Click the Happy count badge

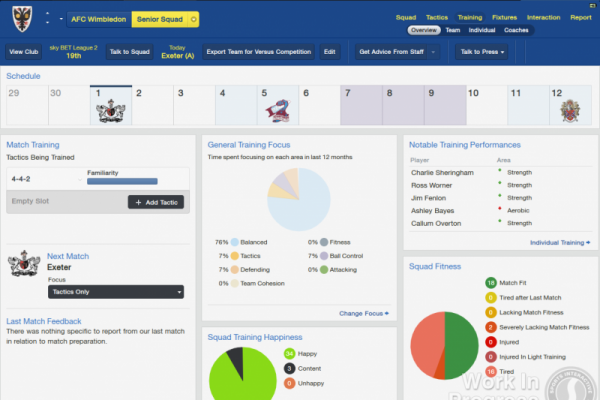click(x=289, y=354)
